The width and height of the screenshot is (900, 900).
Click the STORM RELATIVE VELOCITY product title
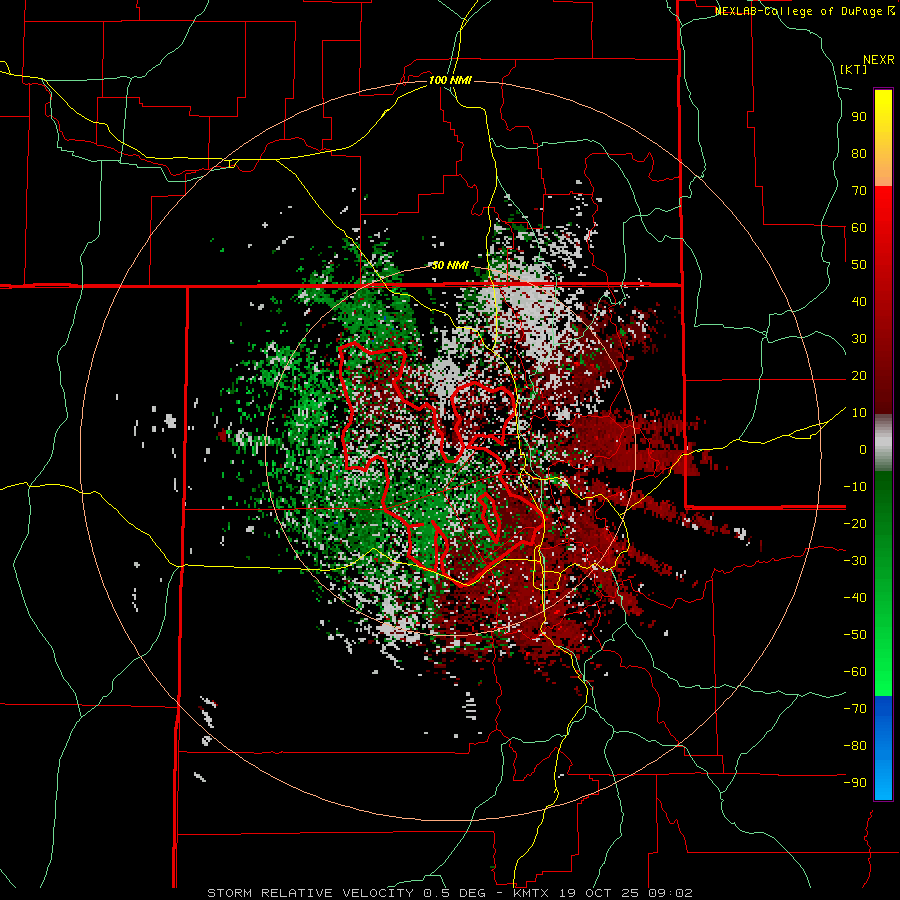pyautogui.click(x=313, y=893)
